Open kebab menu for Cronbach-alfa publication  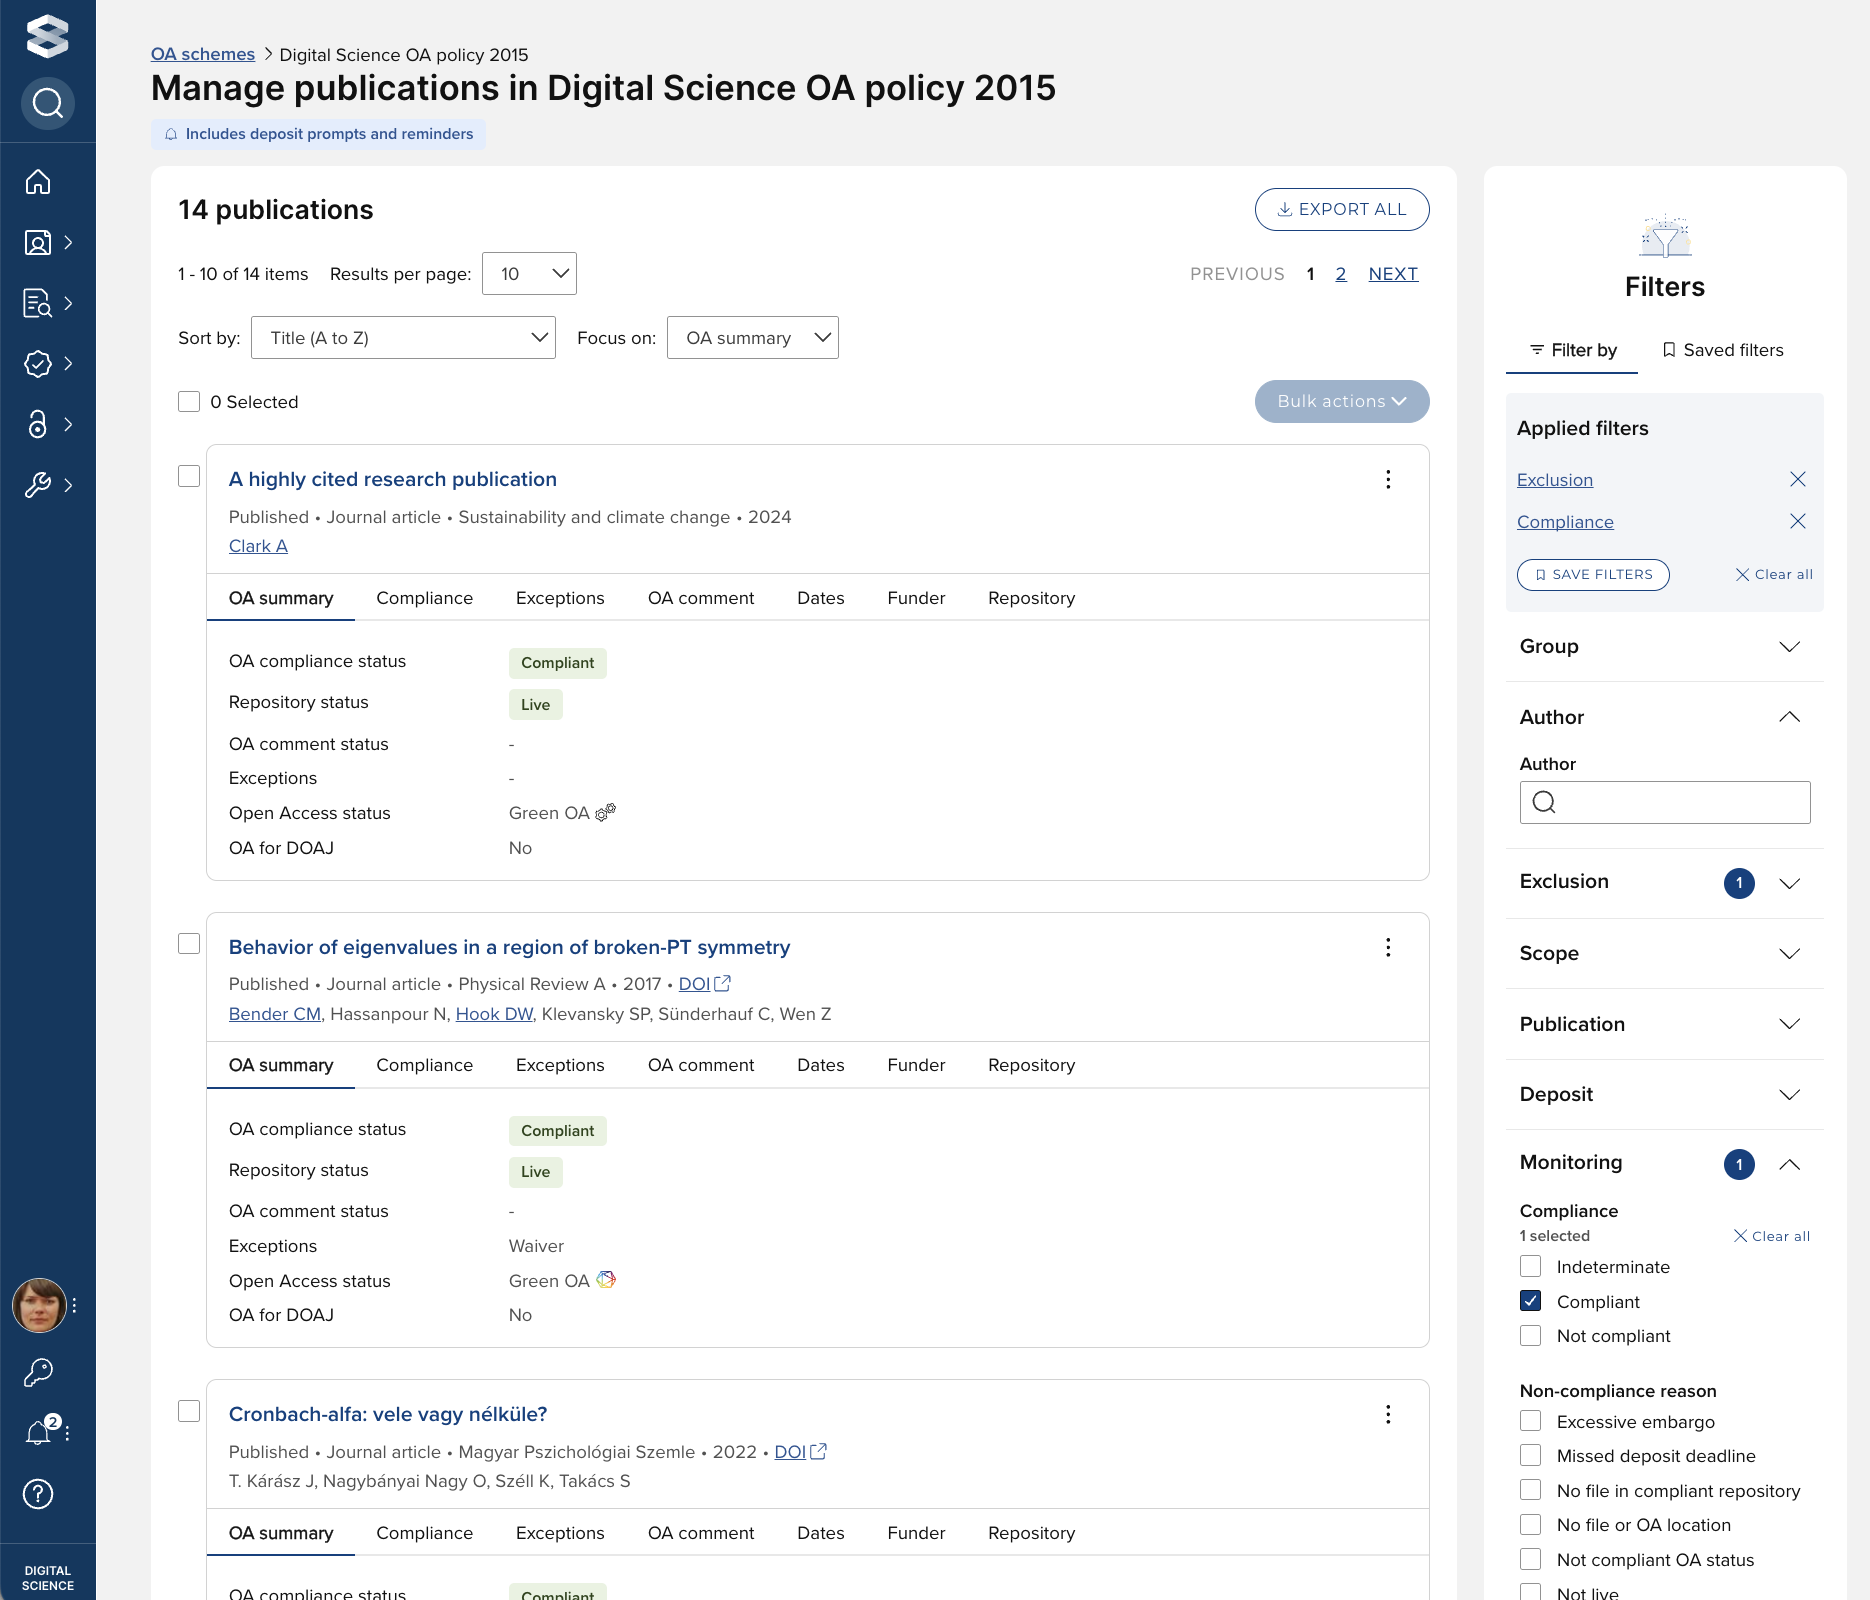tap(1388, 1414)
